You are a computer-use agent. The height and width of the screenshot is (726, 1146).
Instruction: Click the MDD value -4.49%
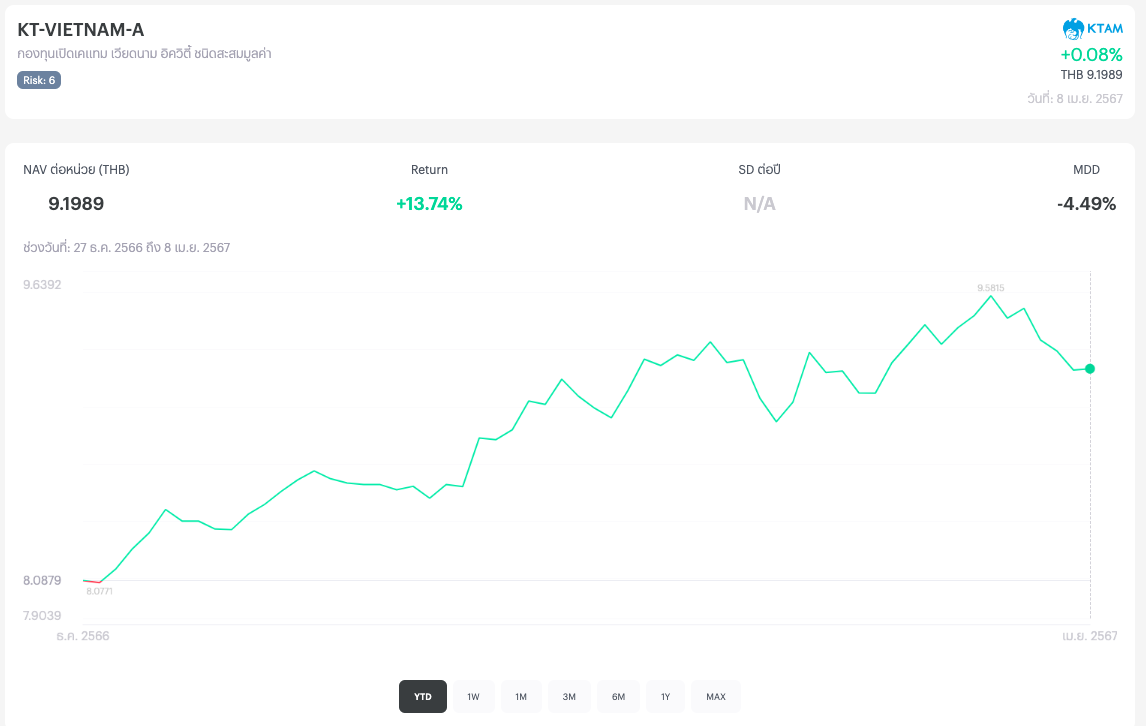coord(1086,204)
